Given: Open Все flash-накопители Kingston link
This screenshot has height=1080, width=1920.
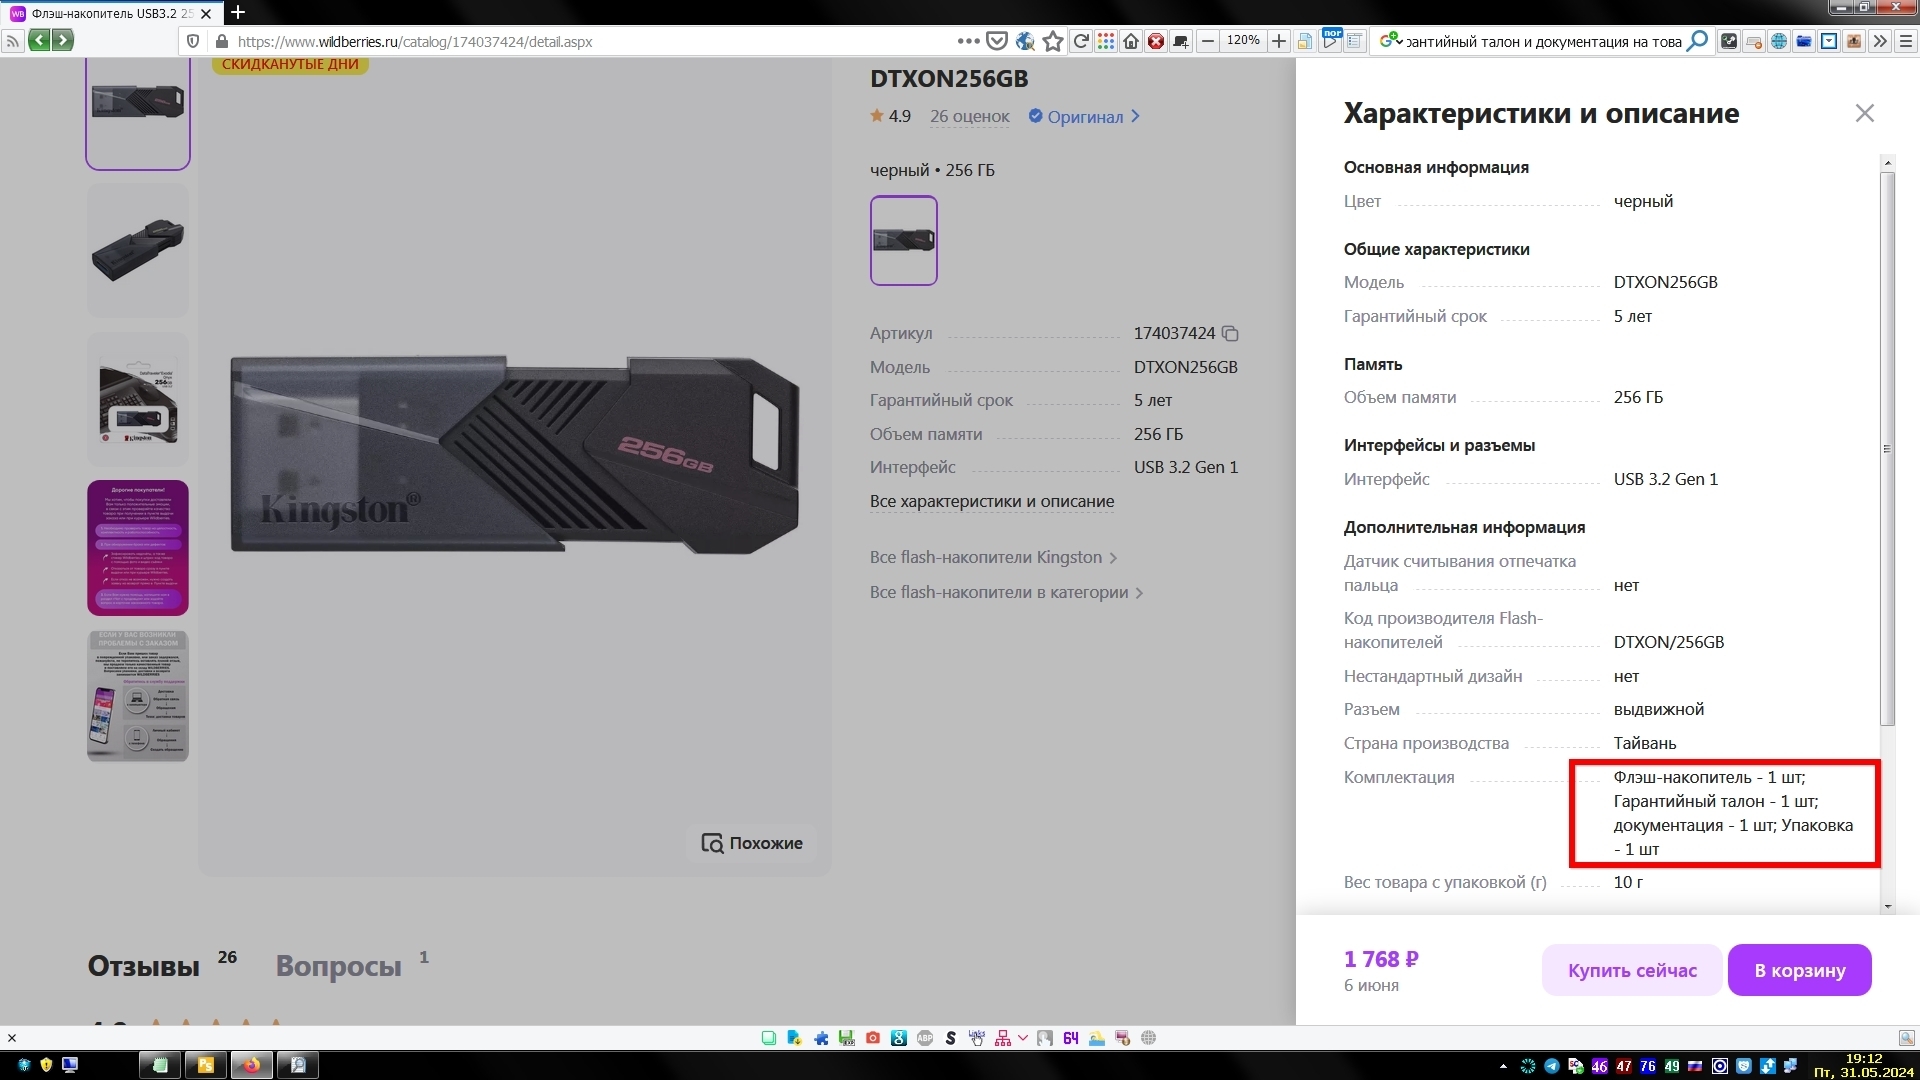Looking at the screenshot, I should pyautogui.click(x=993, y=557).
